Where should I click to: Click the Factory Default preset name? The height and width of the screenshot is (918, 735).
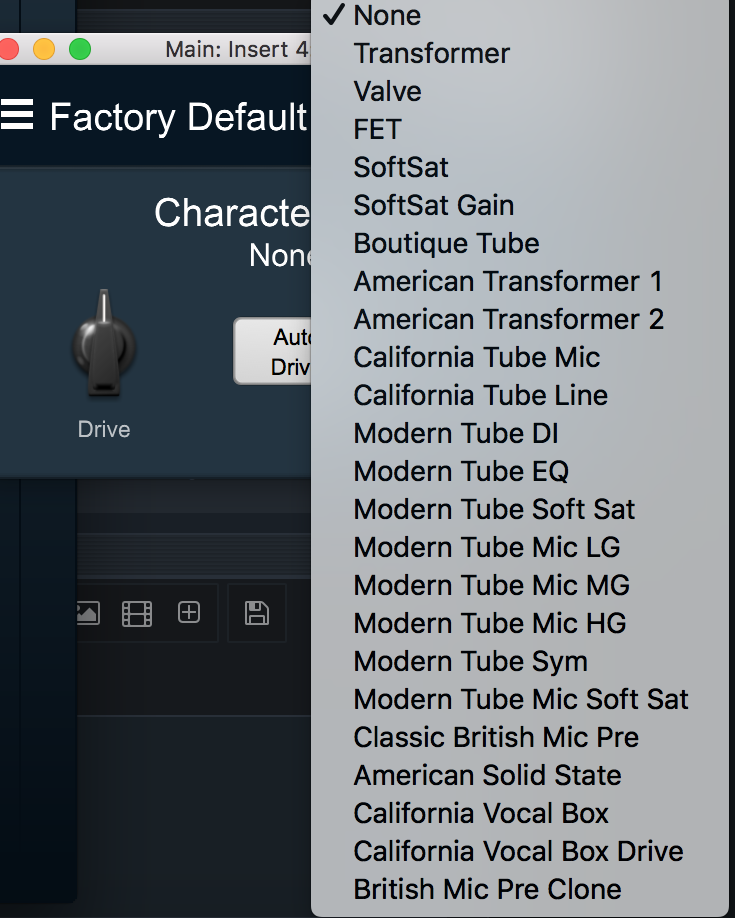pos(178,118)
